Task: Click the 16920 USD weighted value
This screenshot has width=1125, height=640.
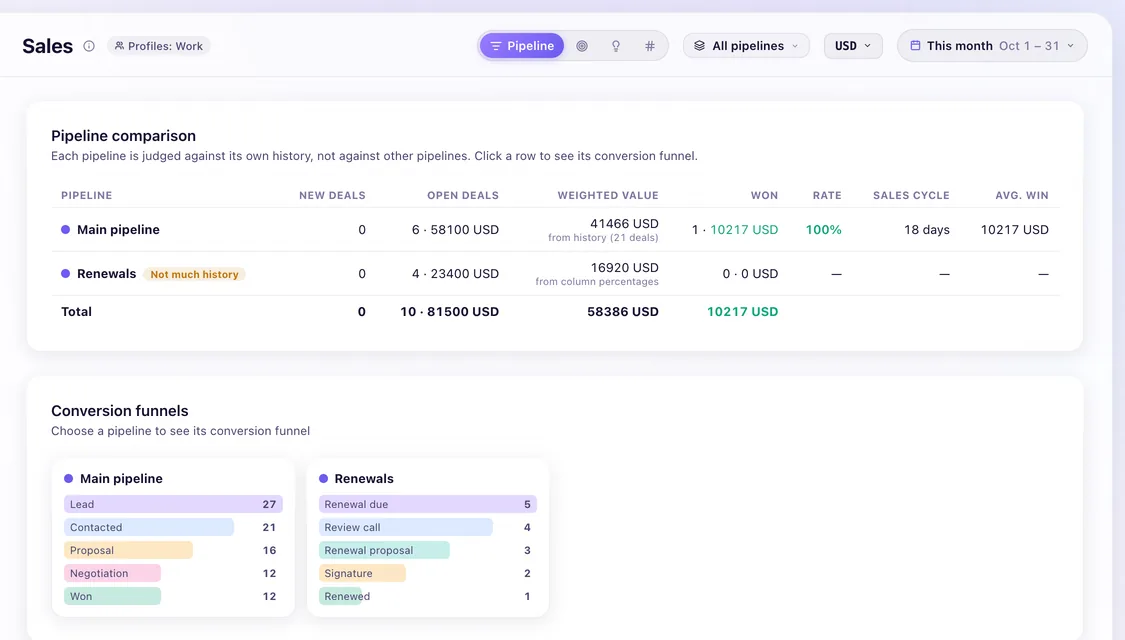Action: (x=624, y=268)
